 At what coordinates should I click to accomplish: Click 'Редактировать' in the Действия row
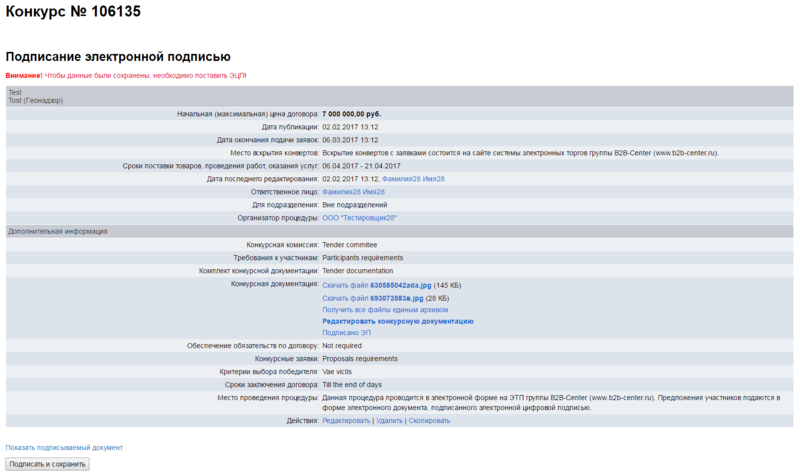coord(345,421)
